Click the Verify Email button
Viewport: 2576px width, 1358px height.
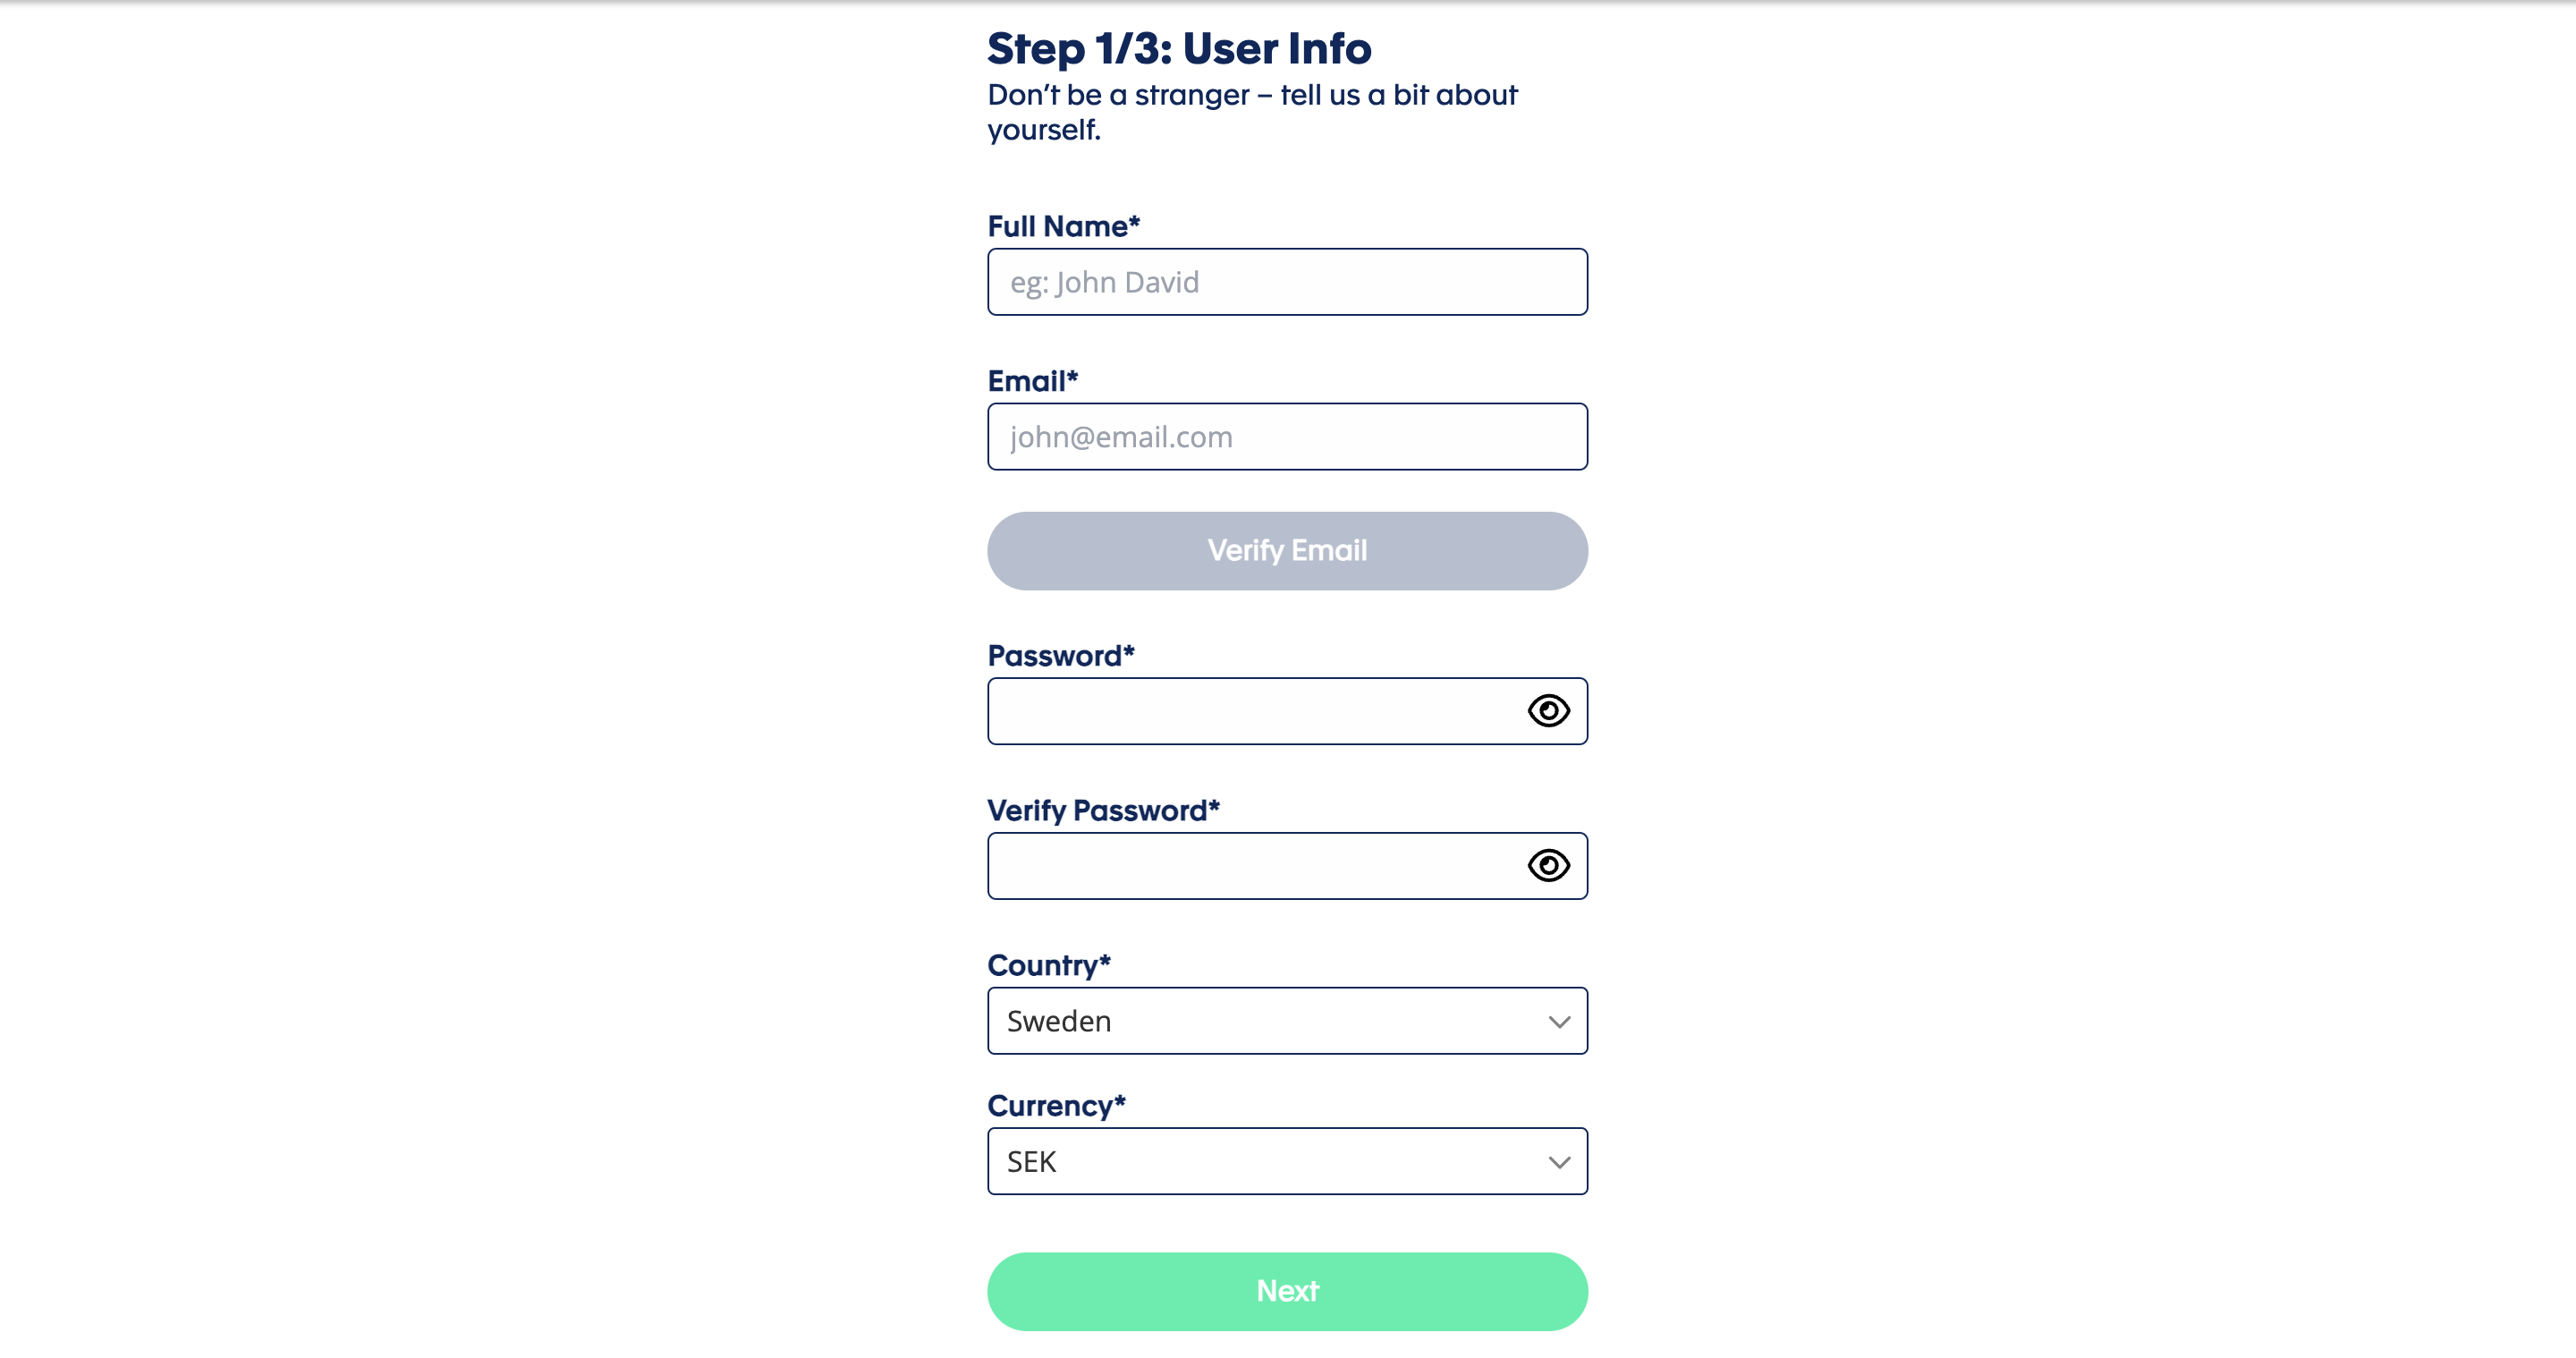pos(1288,548)
